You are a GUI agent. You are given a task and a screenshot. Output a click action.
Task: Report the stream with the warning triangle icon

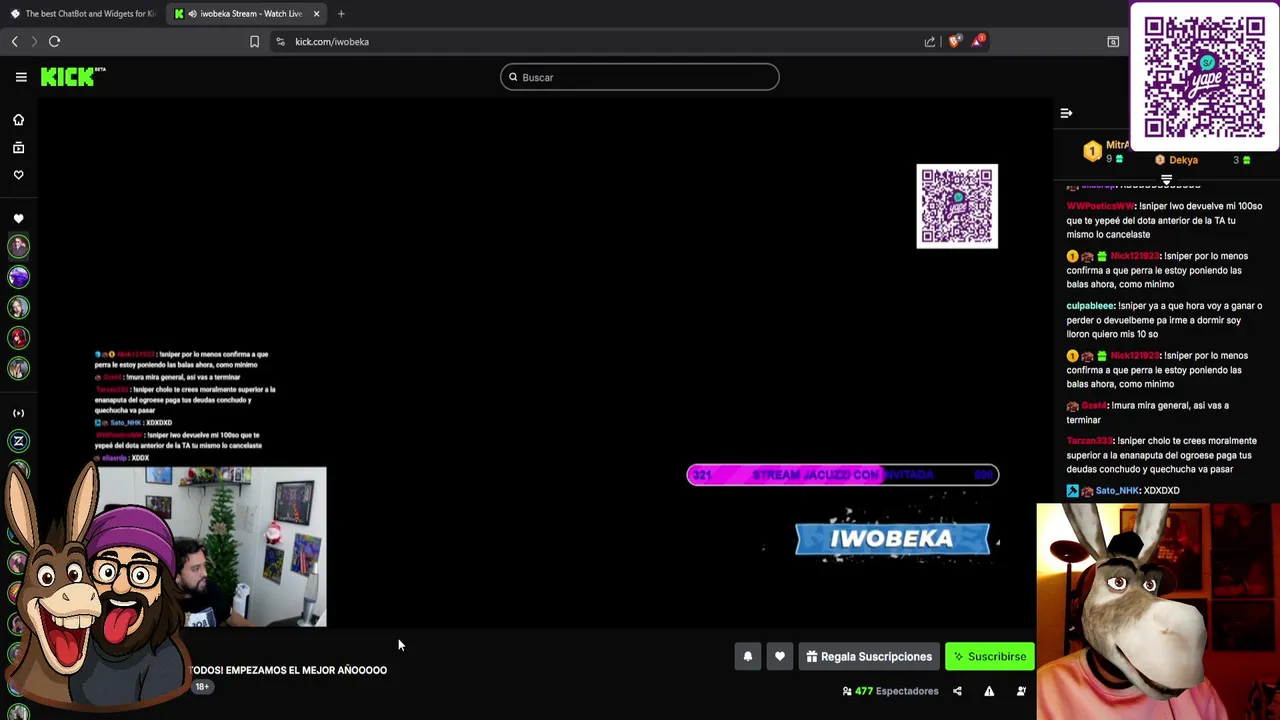(989, 691)
